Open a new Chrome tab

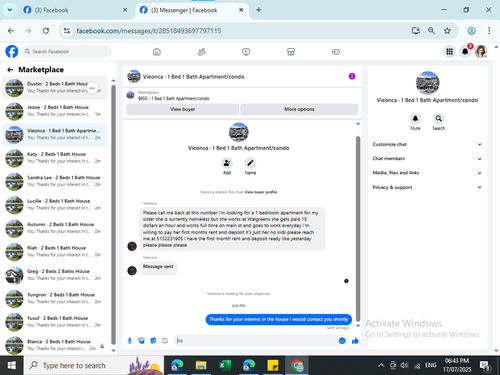tap(258, 10)
